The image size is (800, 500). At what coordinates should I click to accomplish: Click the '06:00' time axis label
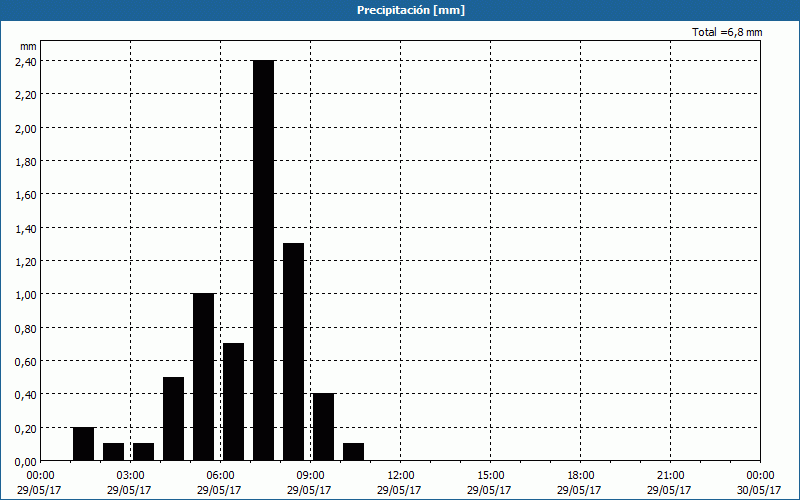pyautogui.click(x=220, y=476)
